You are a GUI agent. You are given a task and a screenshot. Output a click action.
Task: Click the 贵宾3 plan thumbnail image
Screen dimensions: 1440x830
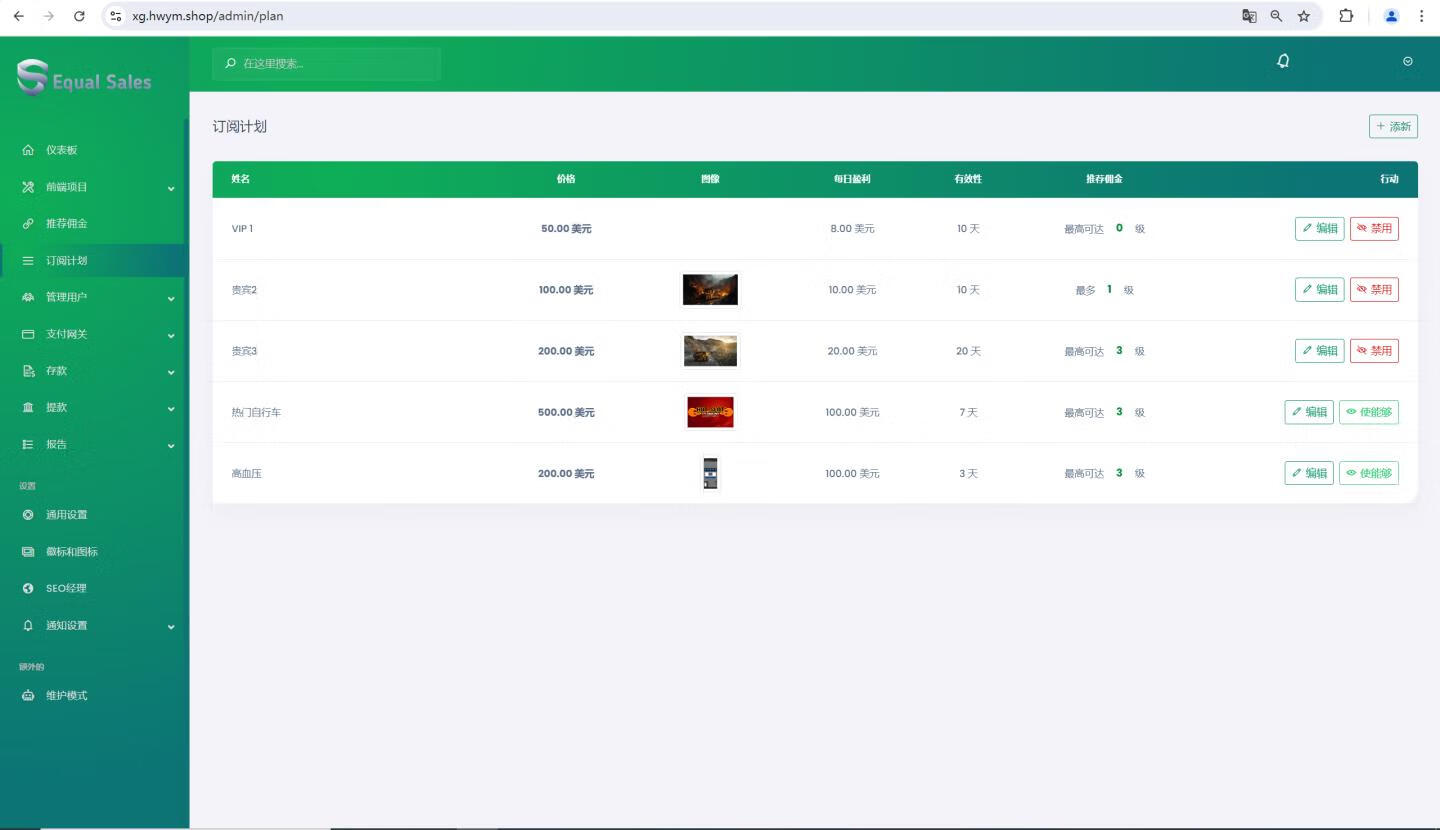pyautogui.click(x=710, y=351)
